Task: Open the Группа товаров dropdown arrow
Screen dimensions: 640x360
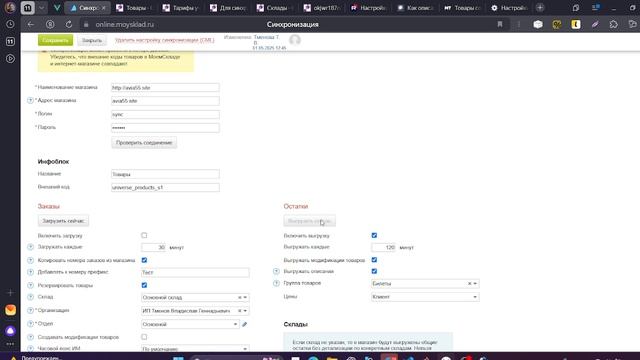Action: point(475,284)
